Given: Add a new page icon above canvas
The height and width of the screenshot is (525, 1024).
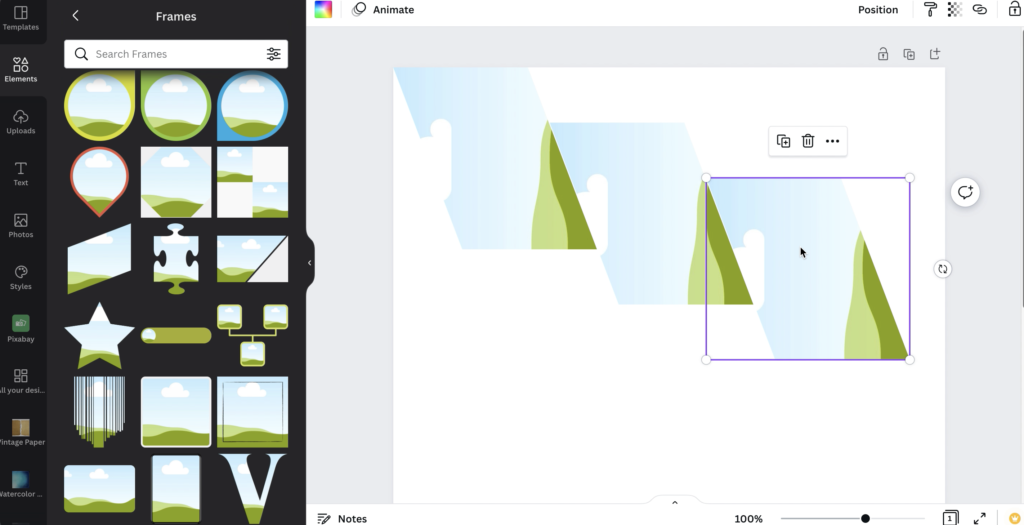Looking at the screenshot, I should click(x=935, y=54).
